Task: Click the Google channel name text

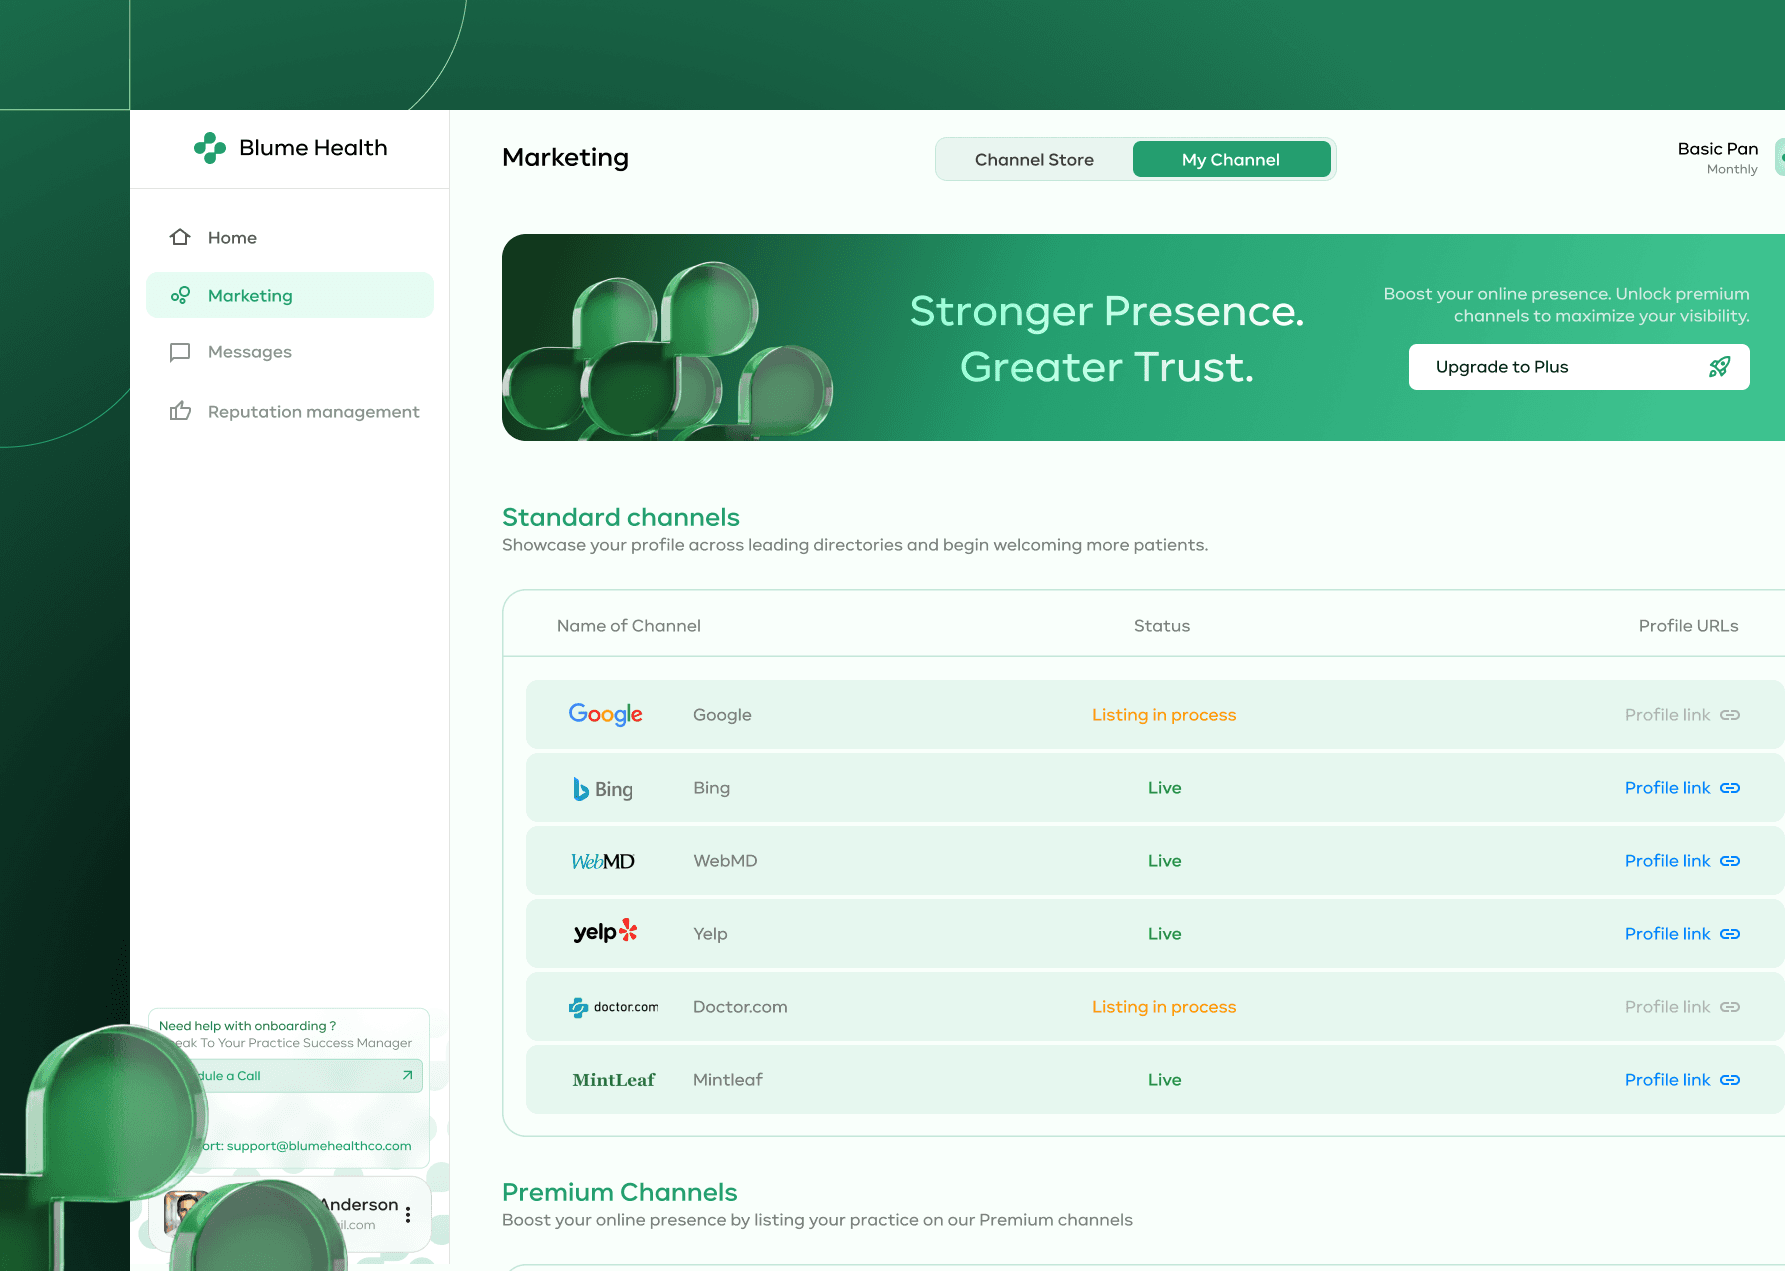Action: 722,715
